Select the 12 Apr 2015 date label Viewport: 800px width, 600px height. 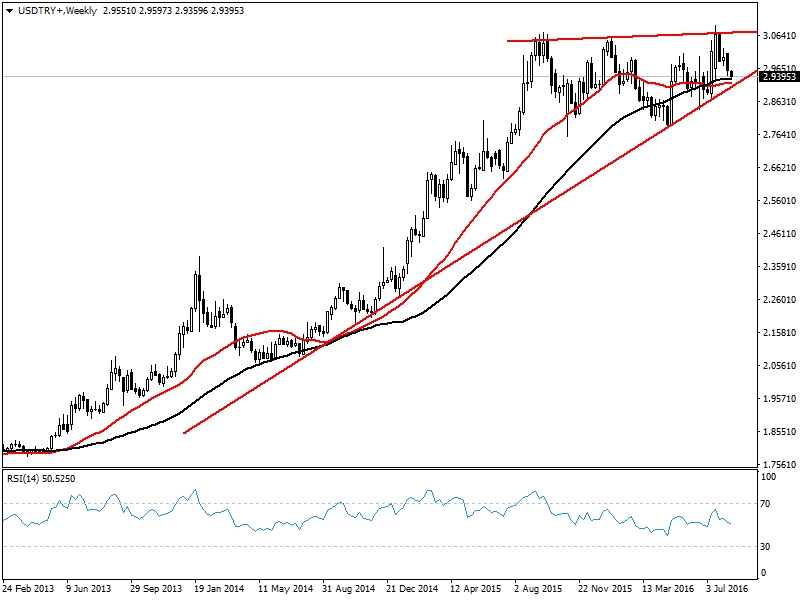tap(476, 588)
